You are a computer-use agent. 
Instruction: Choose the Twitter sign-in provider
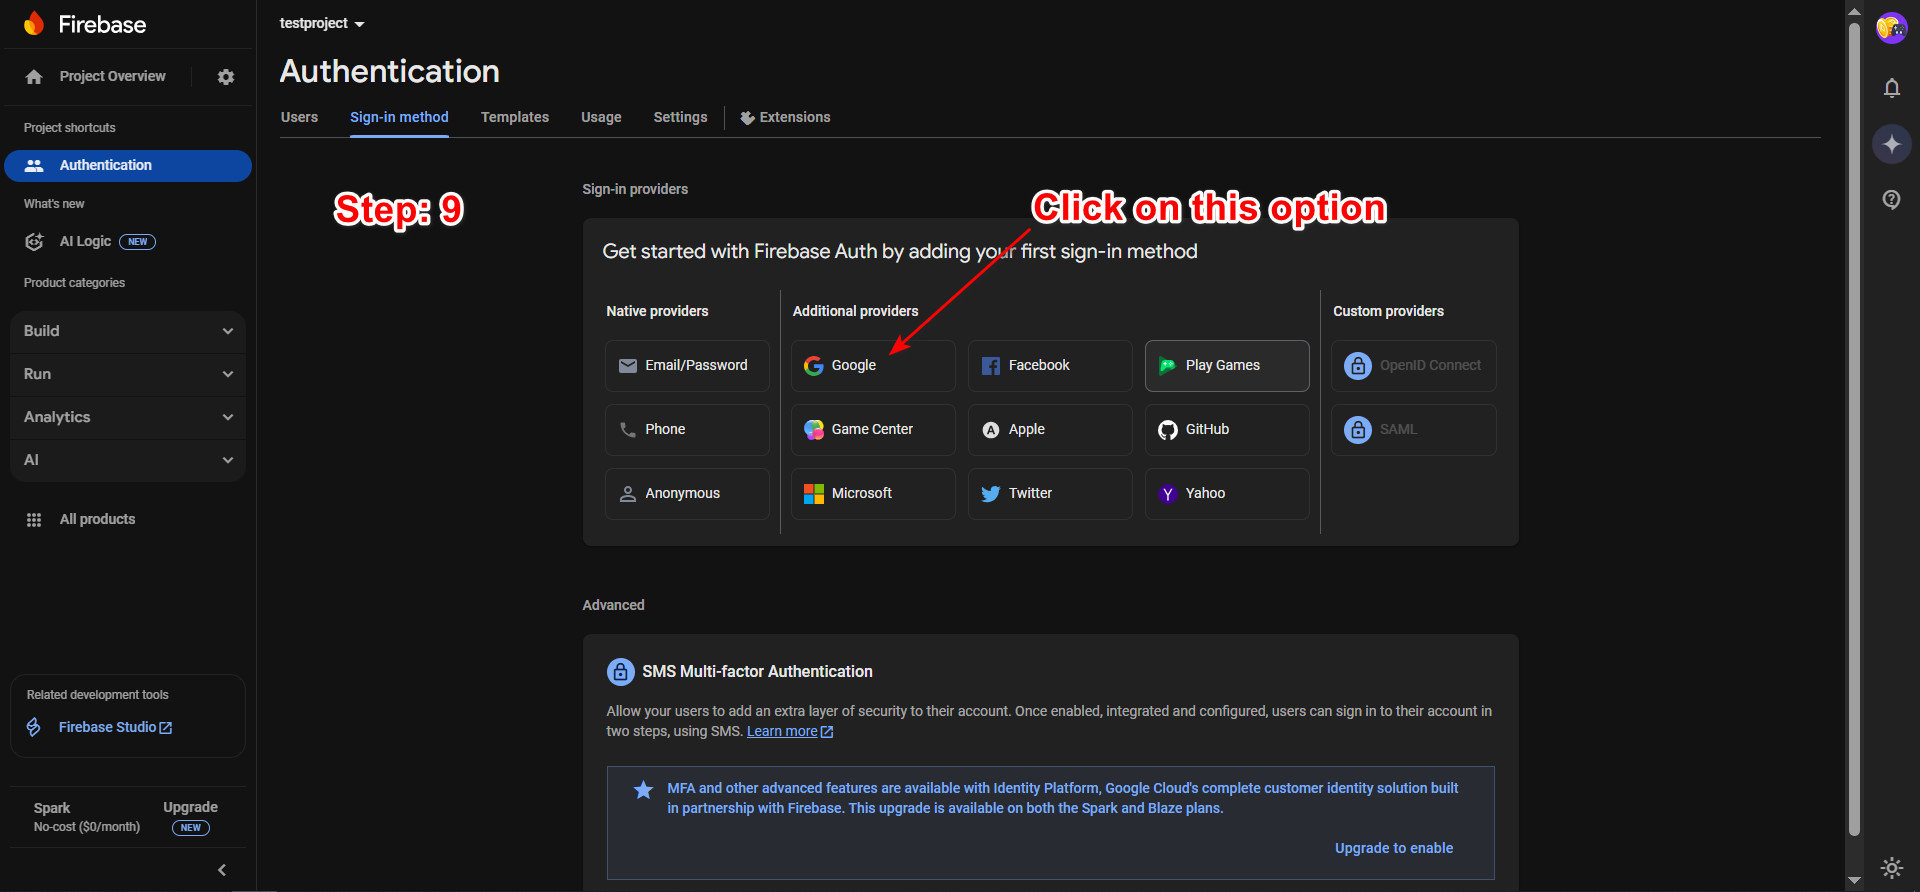click(x=1049, y=494)
